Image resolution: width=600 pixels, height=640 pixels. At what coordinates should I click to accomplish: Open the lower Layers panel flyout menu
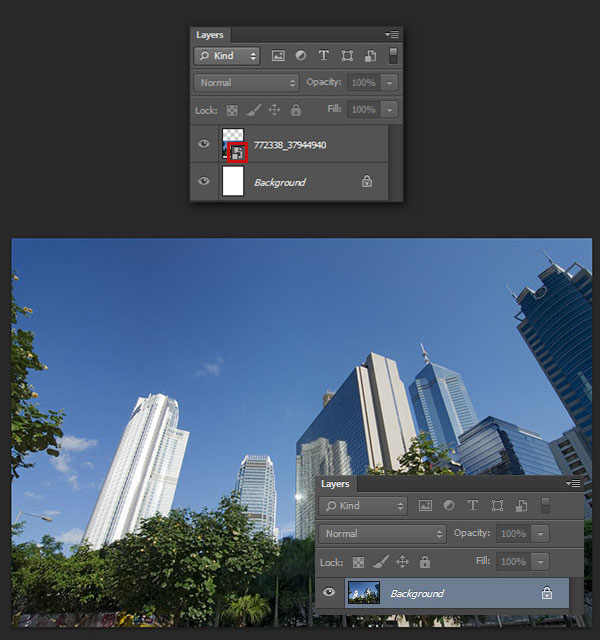[x=573, y=483]
